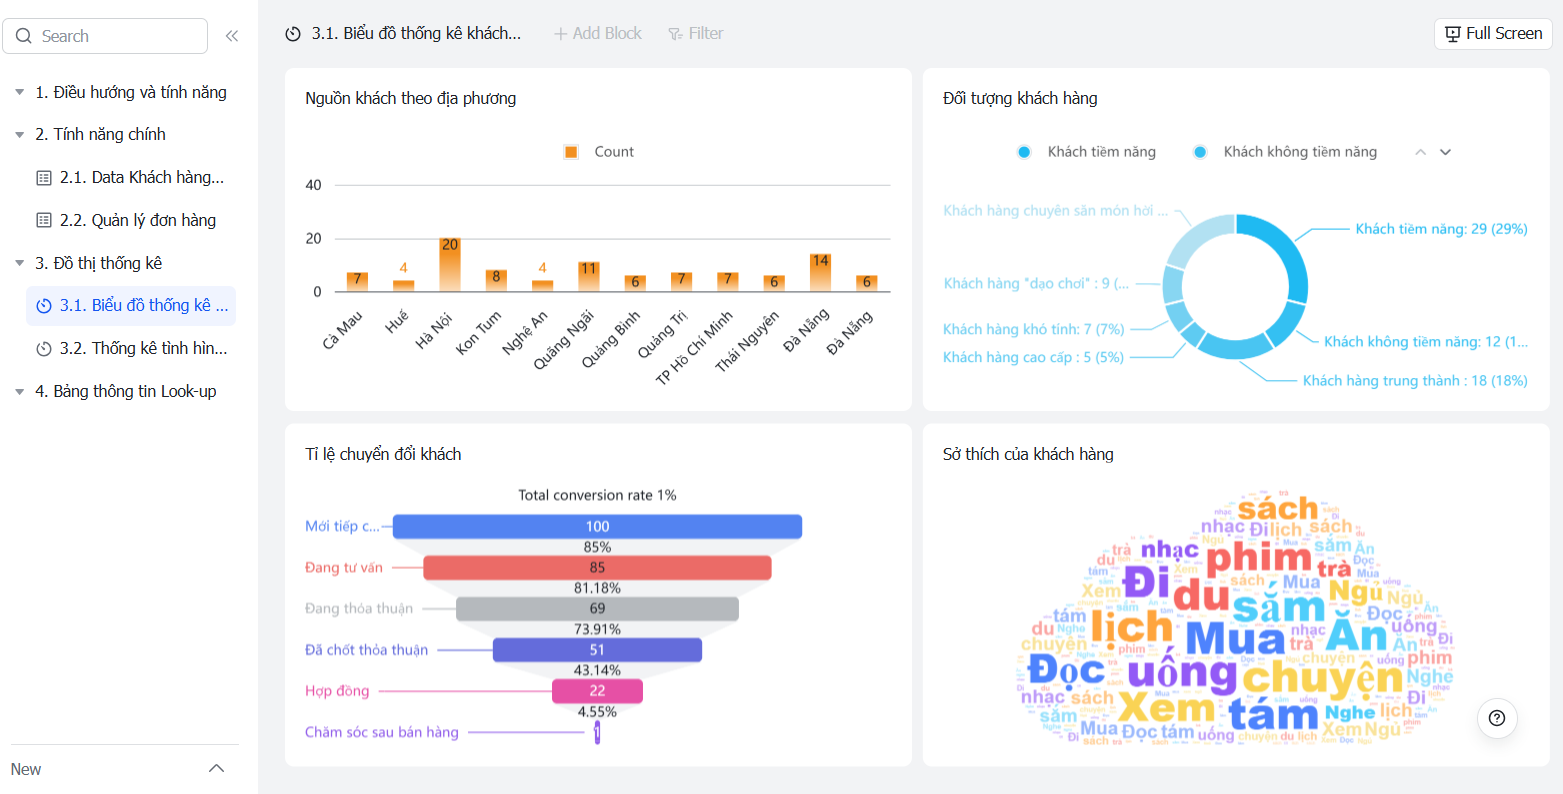This screenshot has width=1563, height=794.
Task: Click the search magnifier icon
Action: (24, 36)
